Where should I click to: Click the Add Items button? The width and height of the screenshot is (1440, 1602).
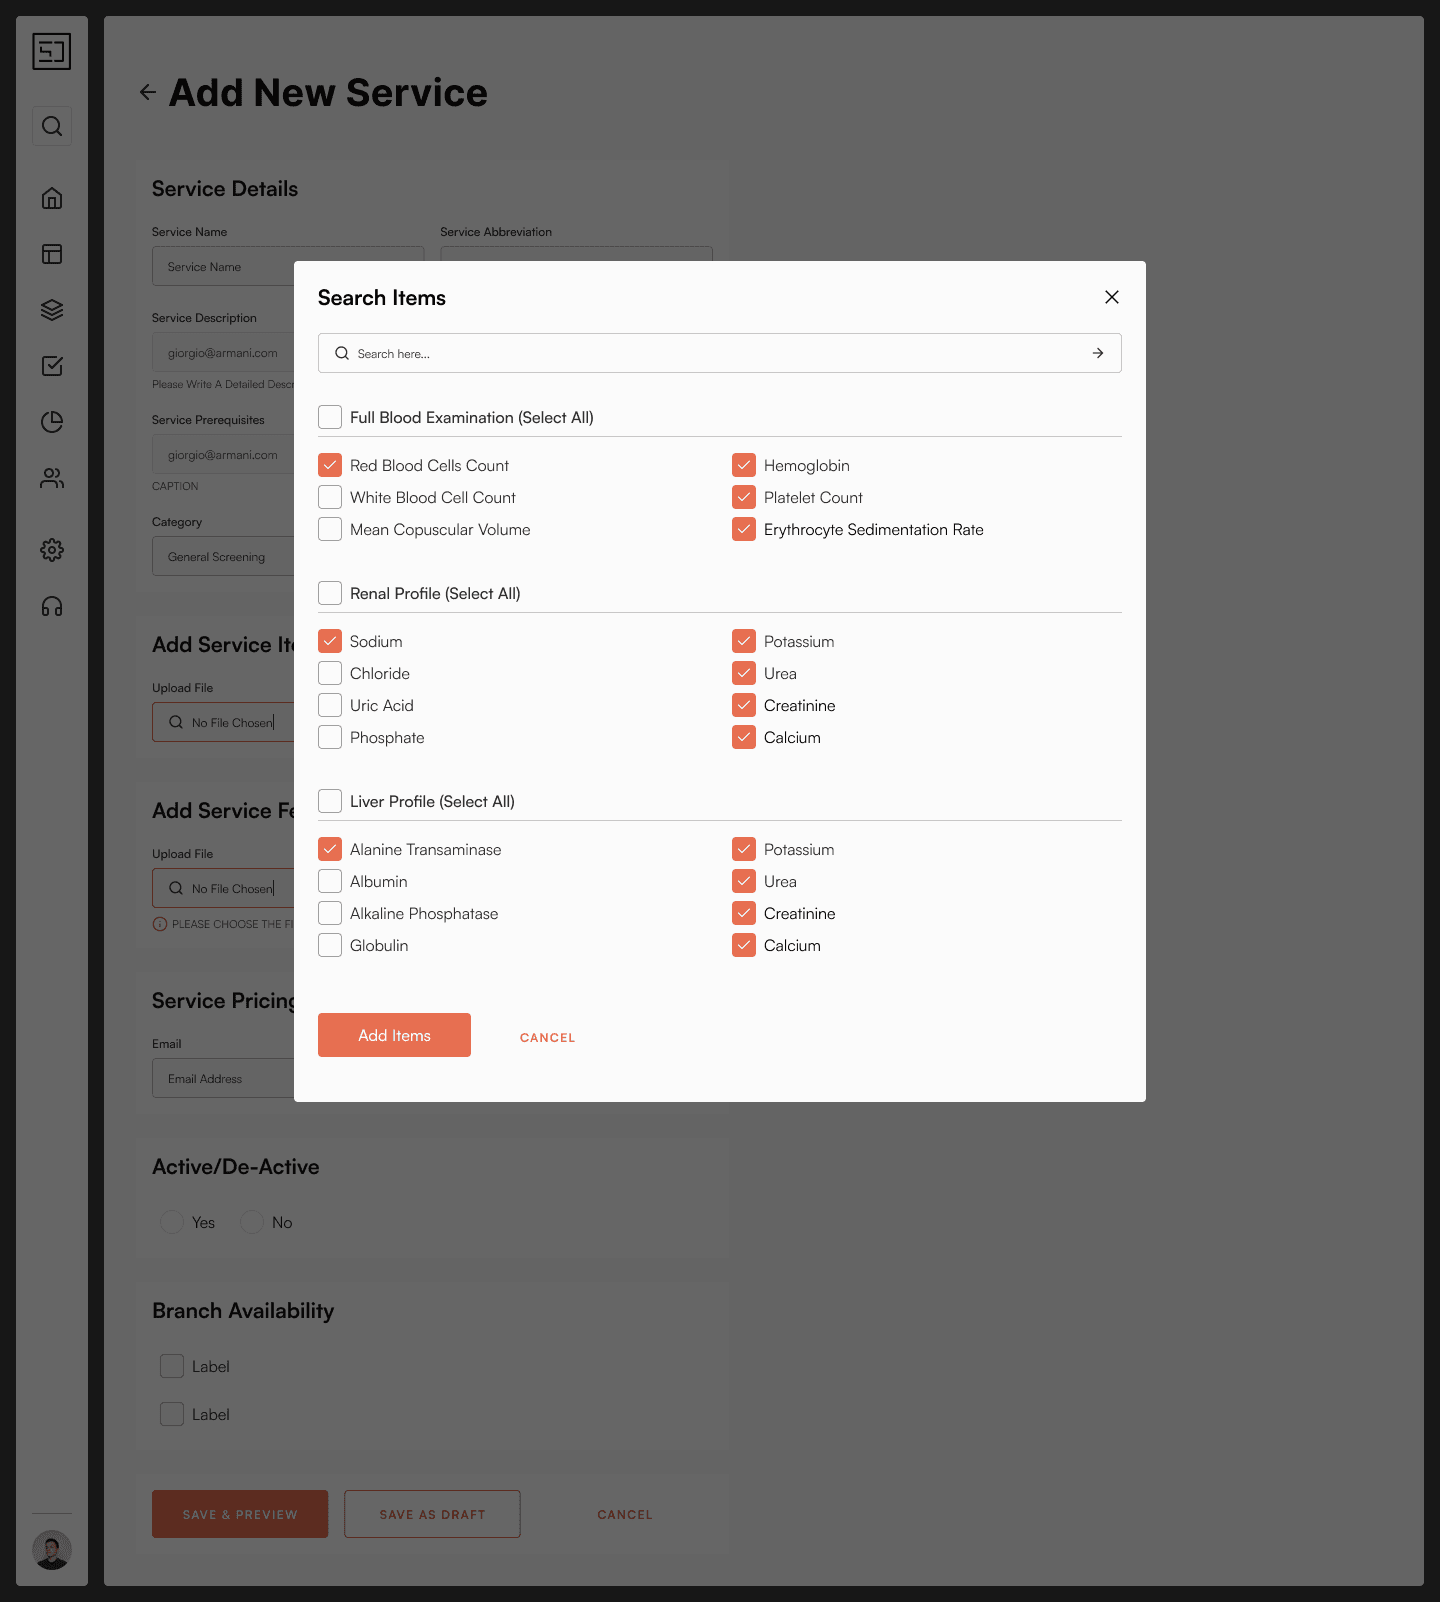[394, 1035]
